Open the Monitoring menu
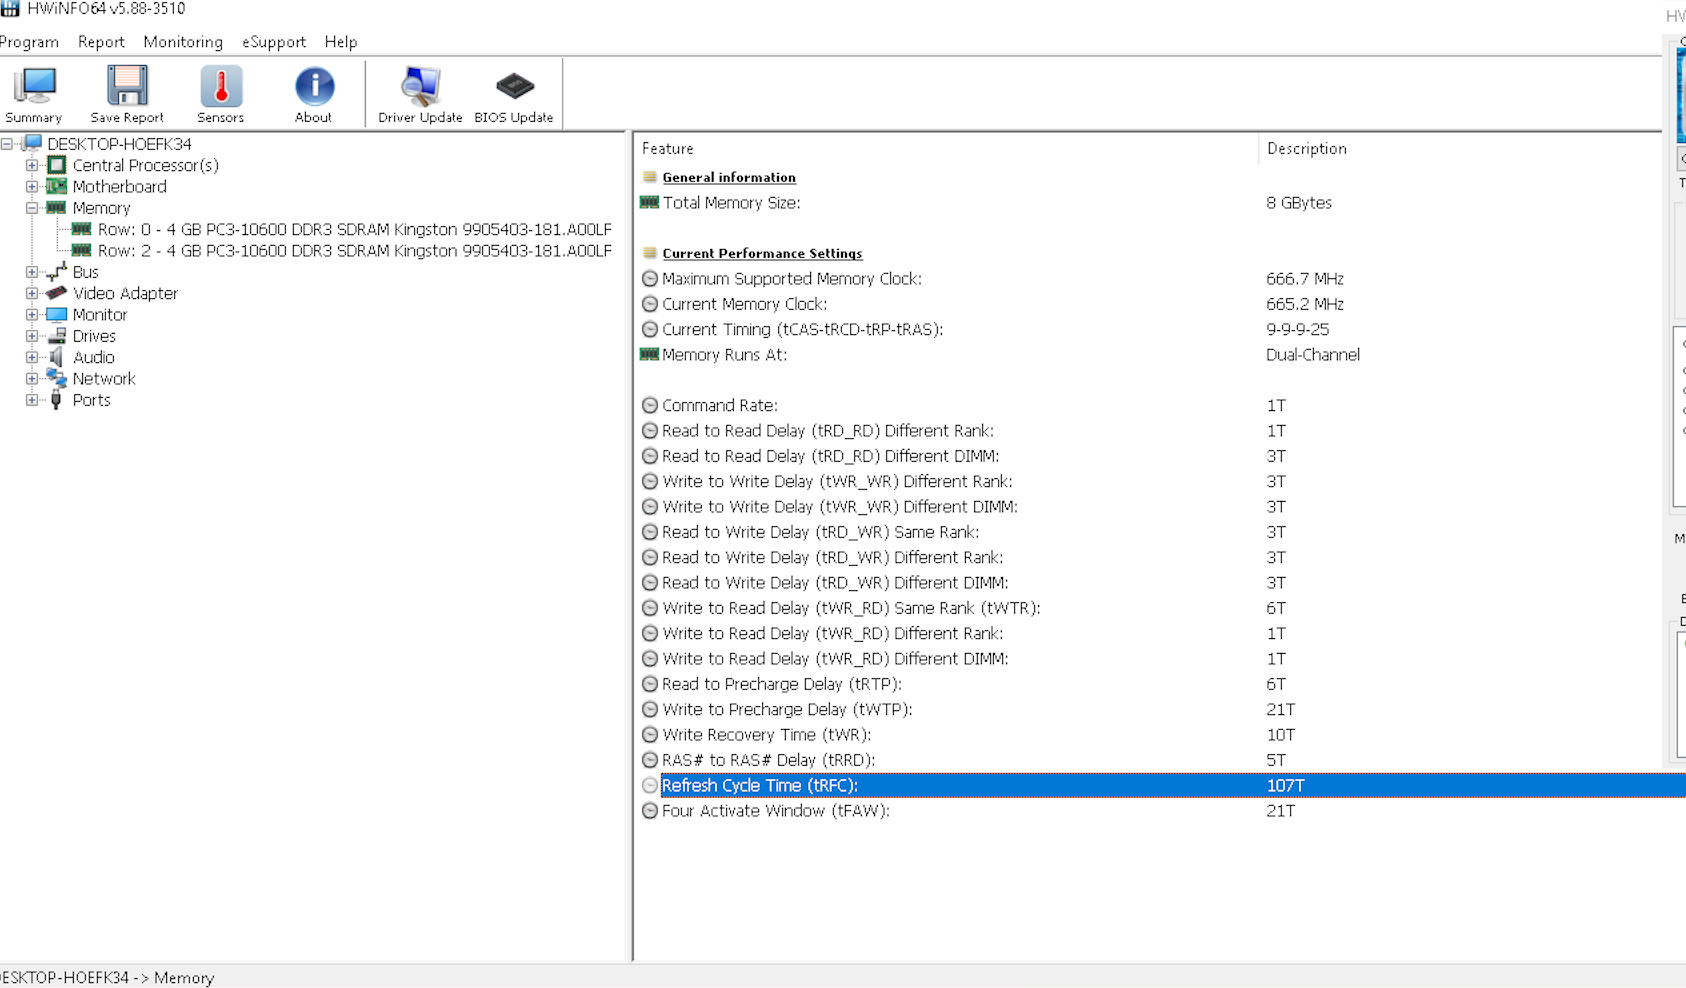This screenshot has width=1686, height=988. [x=183, y=42]
